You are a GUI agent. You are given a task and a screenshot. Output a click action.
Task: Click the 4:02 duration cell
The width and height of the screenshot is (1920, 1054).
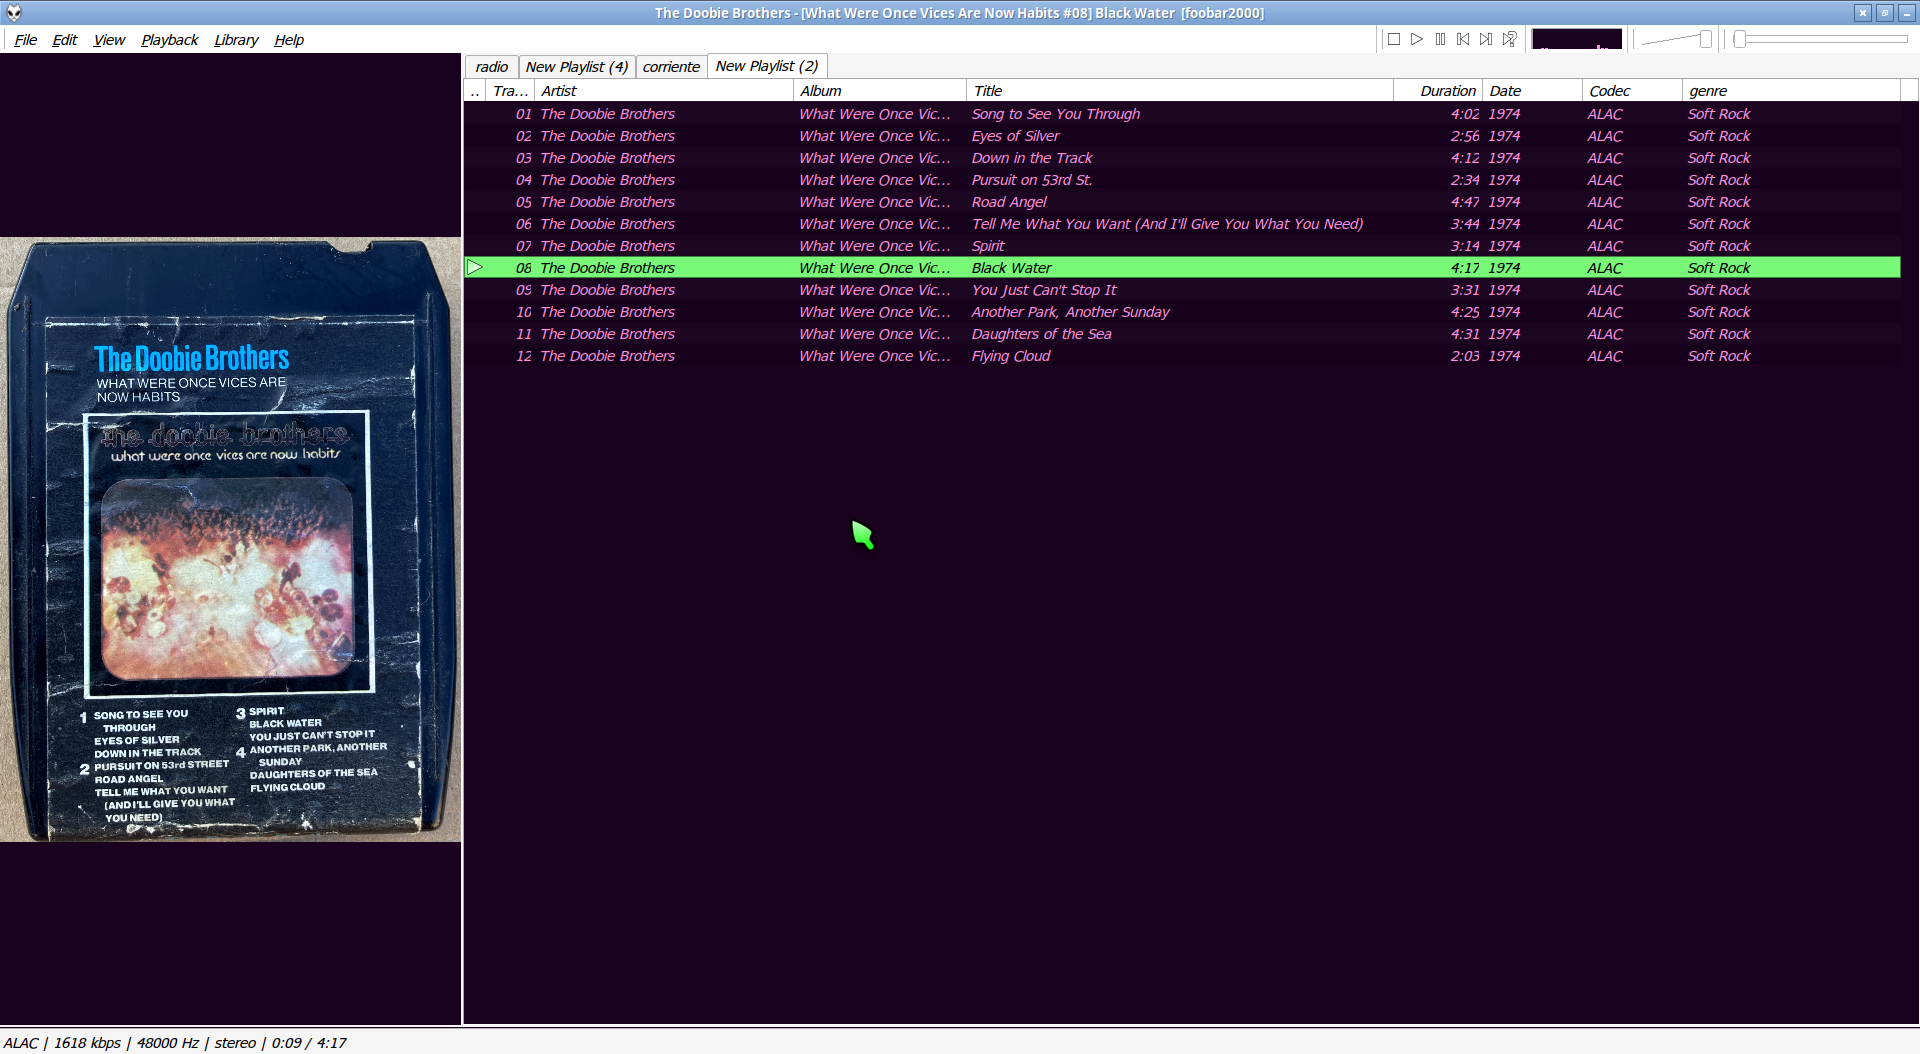point(1465,114)
